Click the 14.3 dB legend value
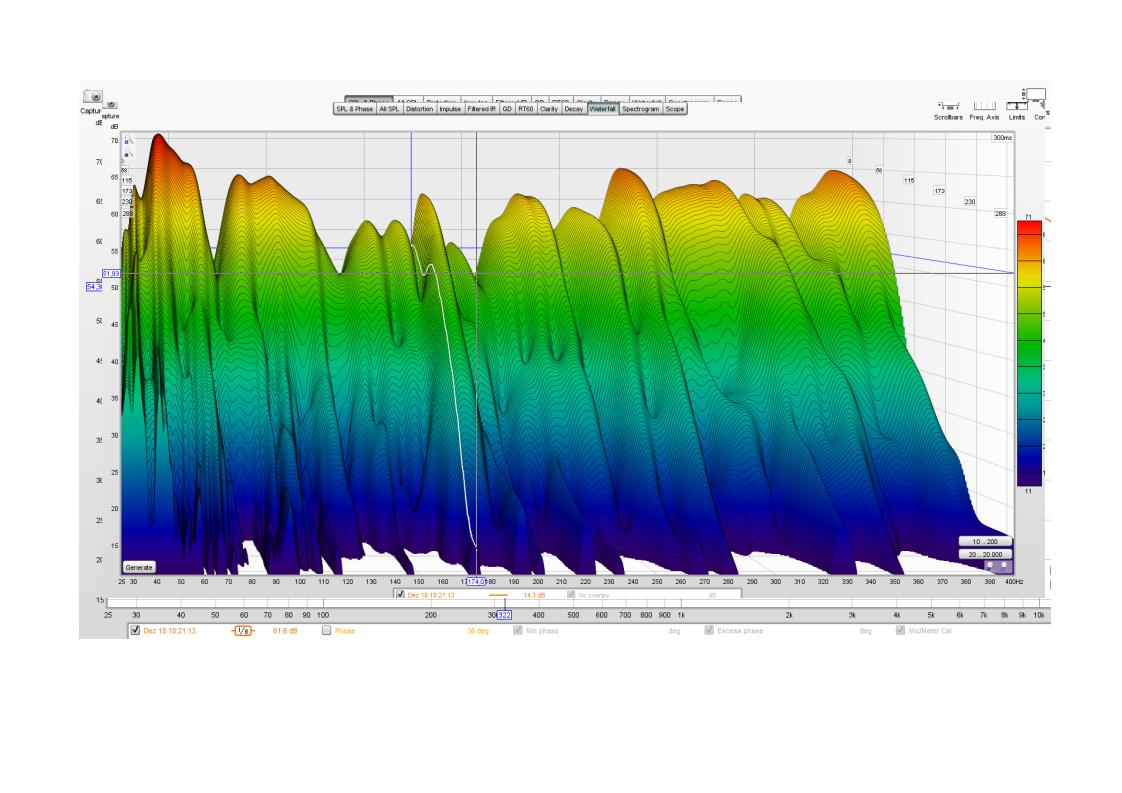The width and height of the screenshot is (1122, 793). [534, 595]
